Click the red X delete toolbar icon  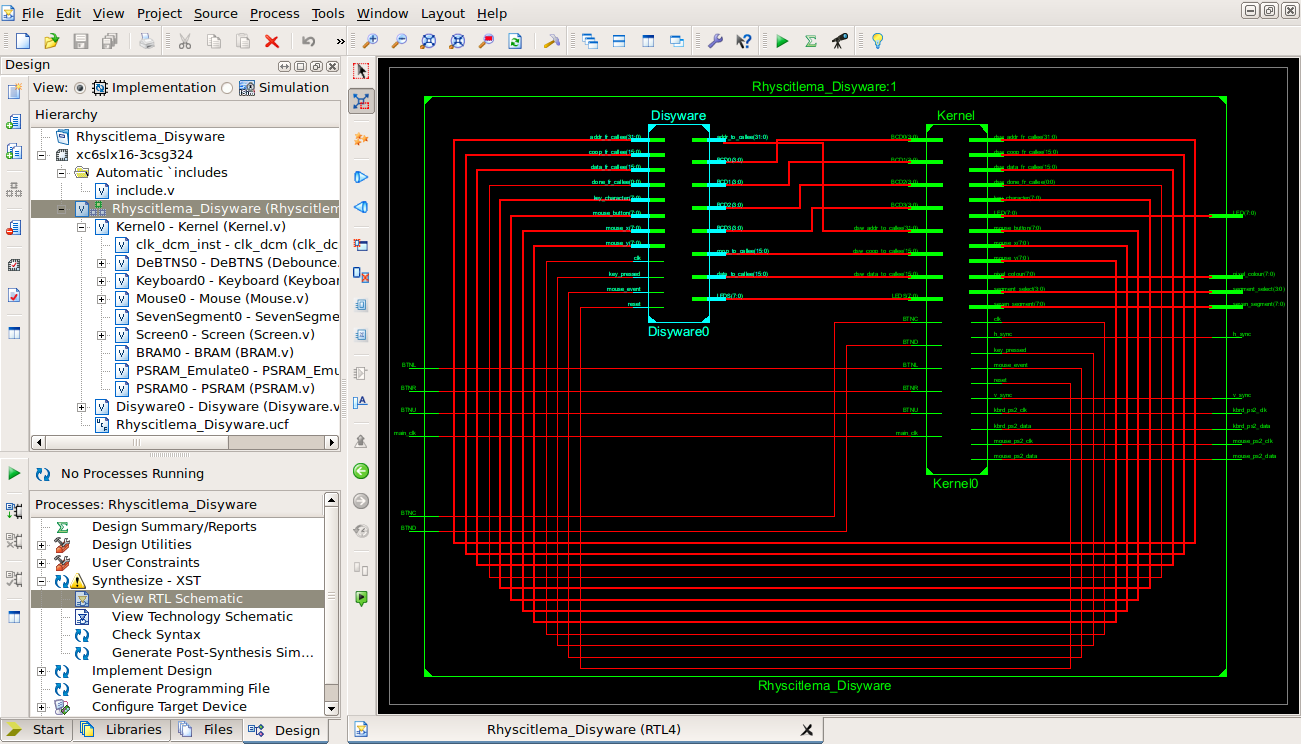[271, 41]
